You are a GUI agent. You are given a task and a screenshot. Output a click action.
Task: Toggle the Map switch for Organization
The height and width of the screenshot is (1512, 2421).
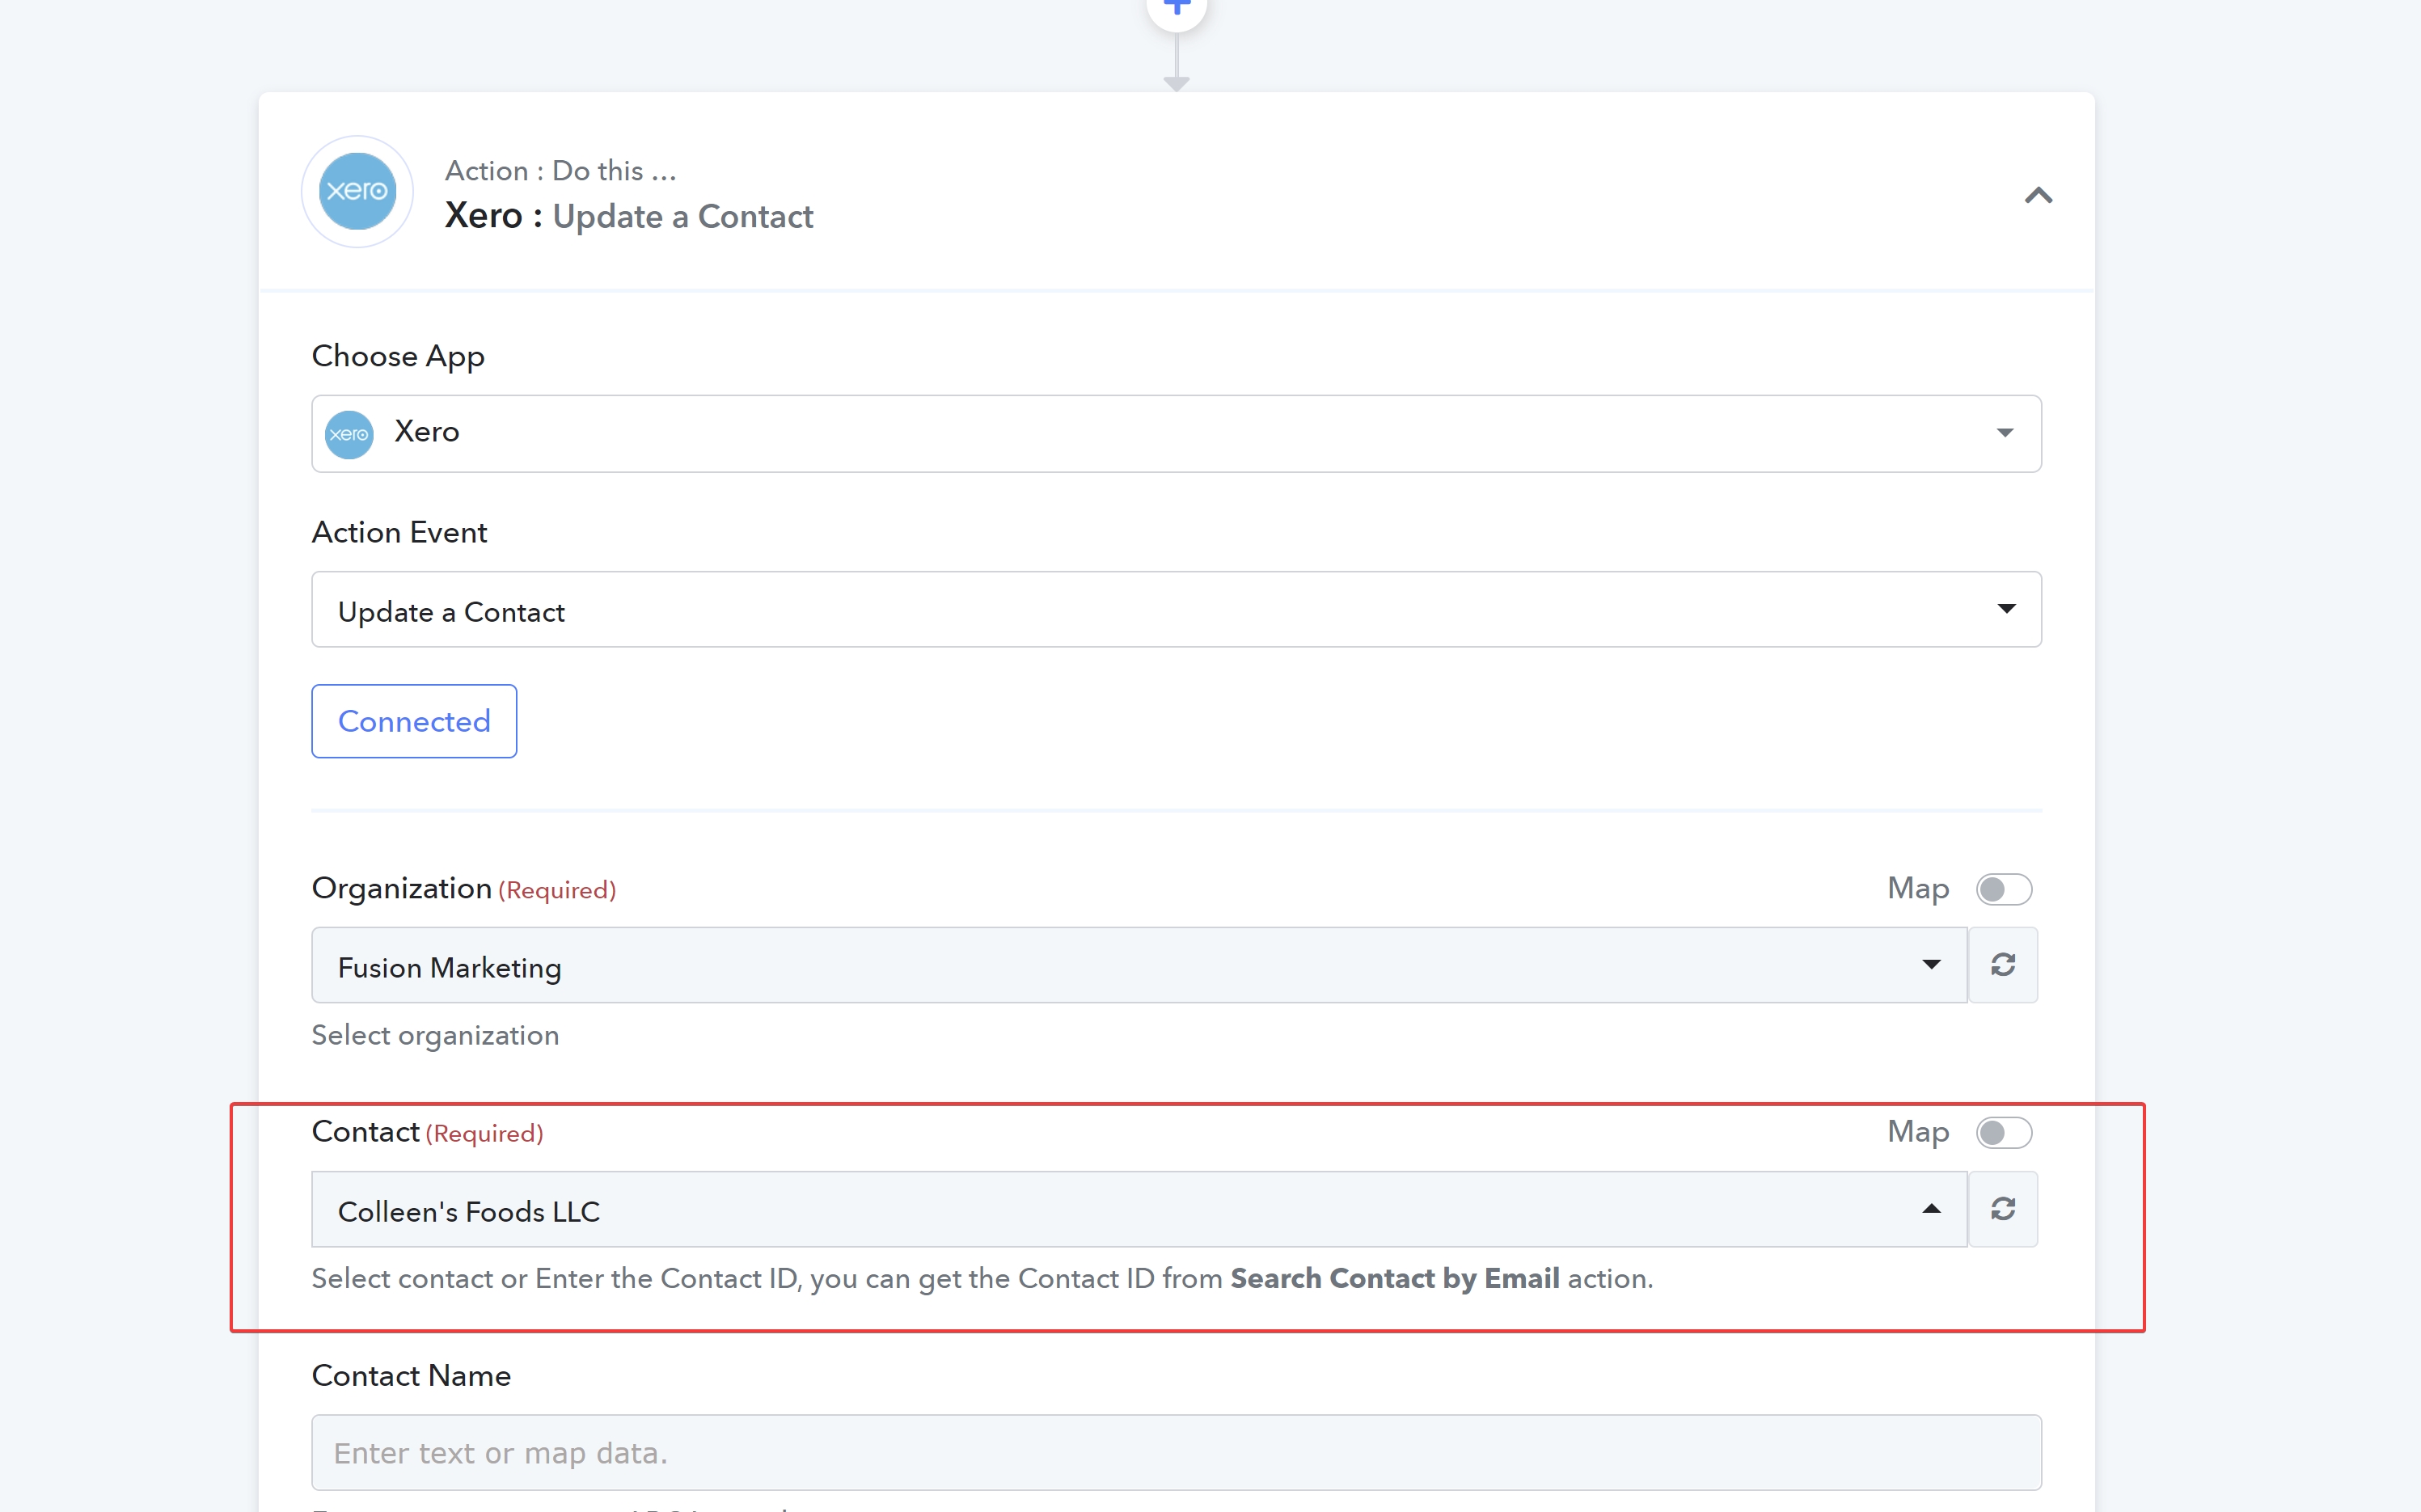coord(2003,888)
